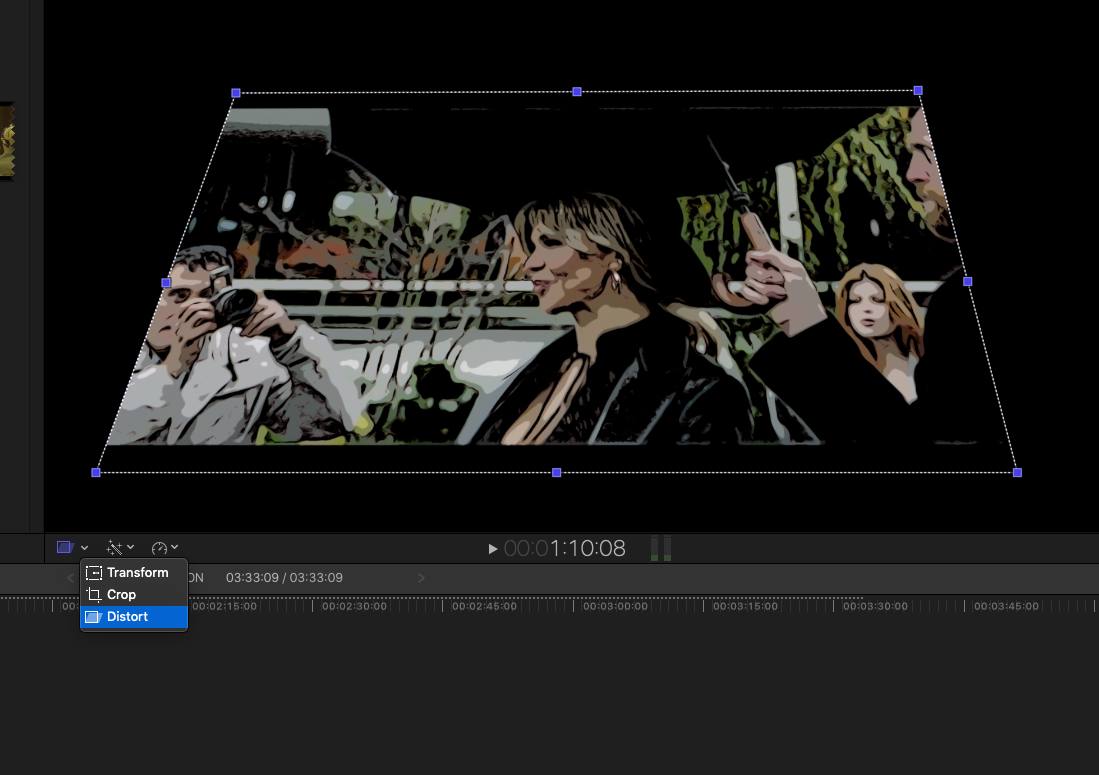Choose Distort from the popup menu
1099x775 pixels.
click(x=134, y=617)
